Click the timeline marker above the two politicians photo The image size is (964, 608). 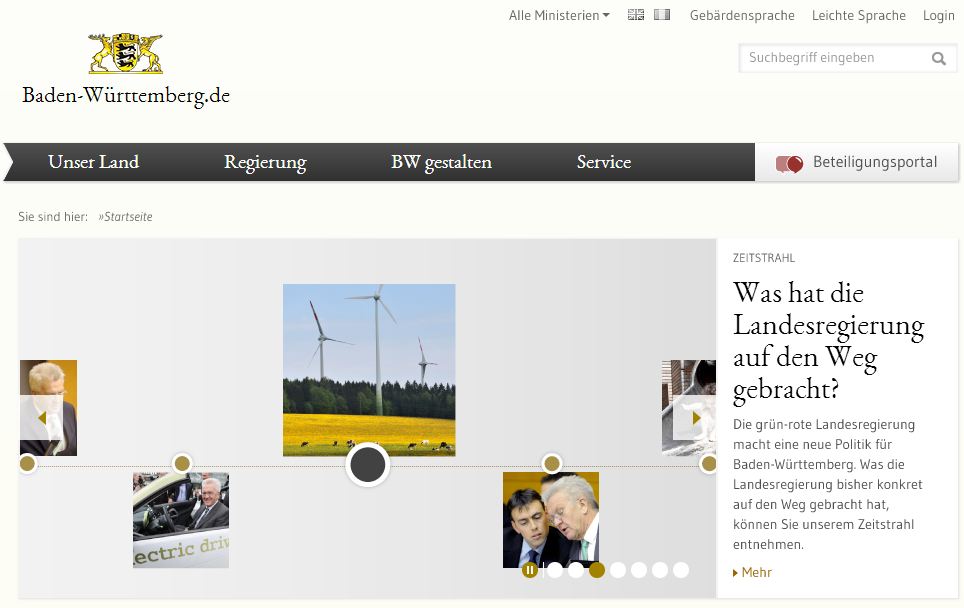(552, 463)
